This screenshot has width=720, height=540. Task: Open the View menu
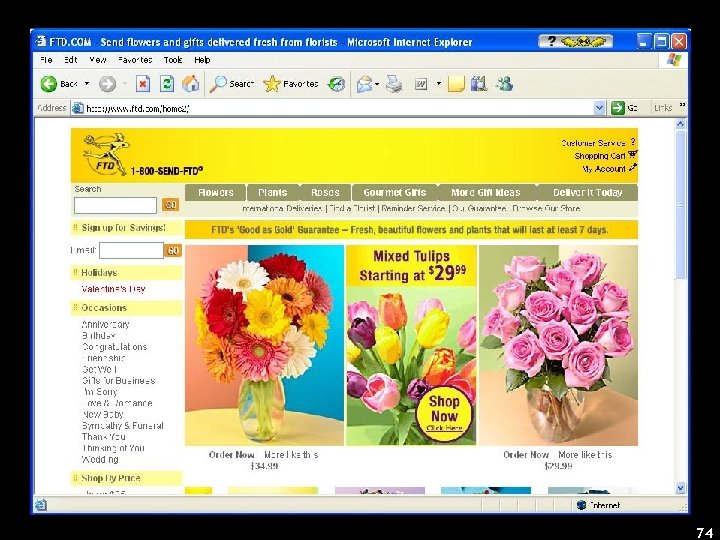(x=98, y=60)
